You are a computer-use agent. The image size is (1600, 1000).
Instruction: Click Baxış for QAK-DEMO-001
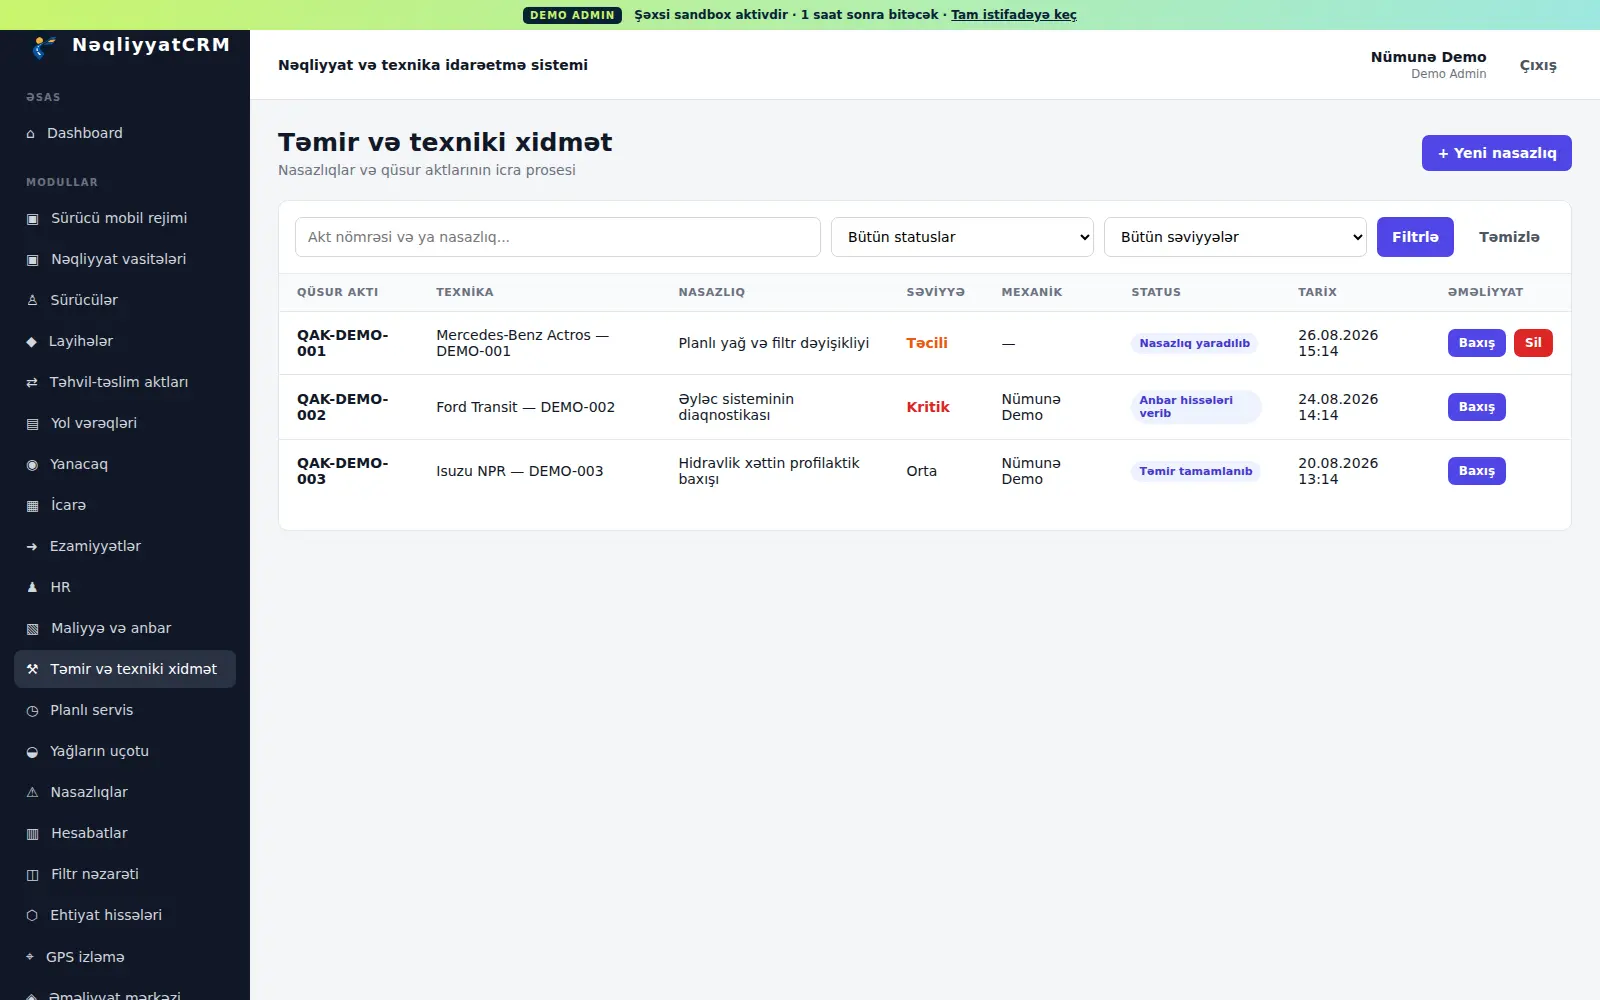point(1477,343)
